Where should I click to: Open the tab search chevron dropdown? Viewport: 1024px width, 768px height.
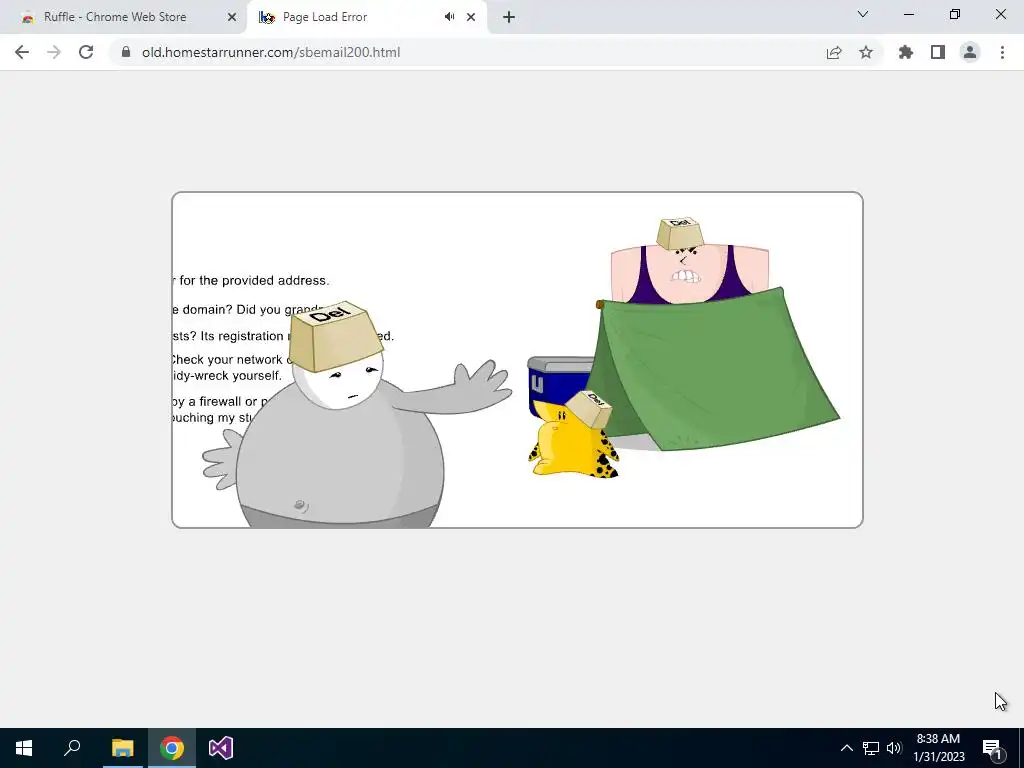click(x=863, y=14)
